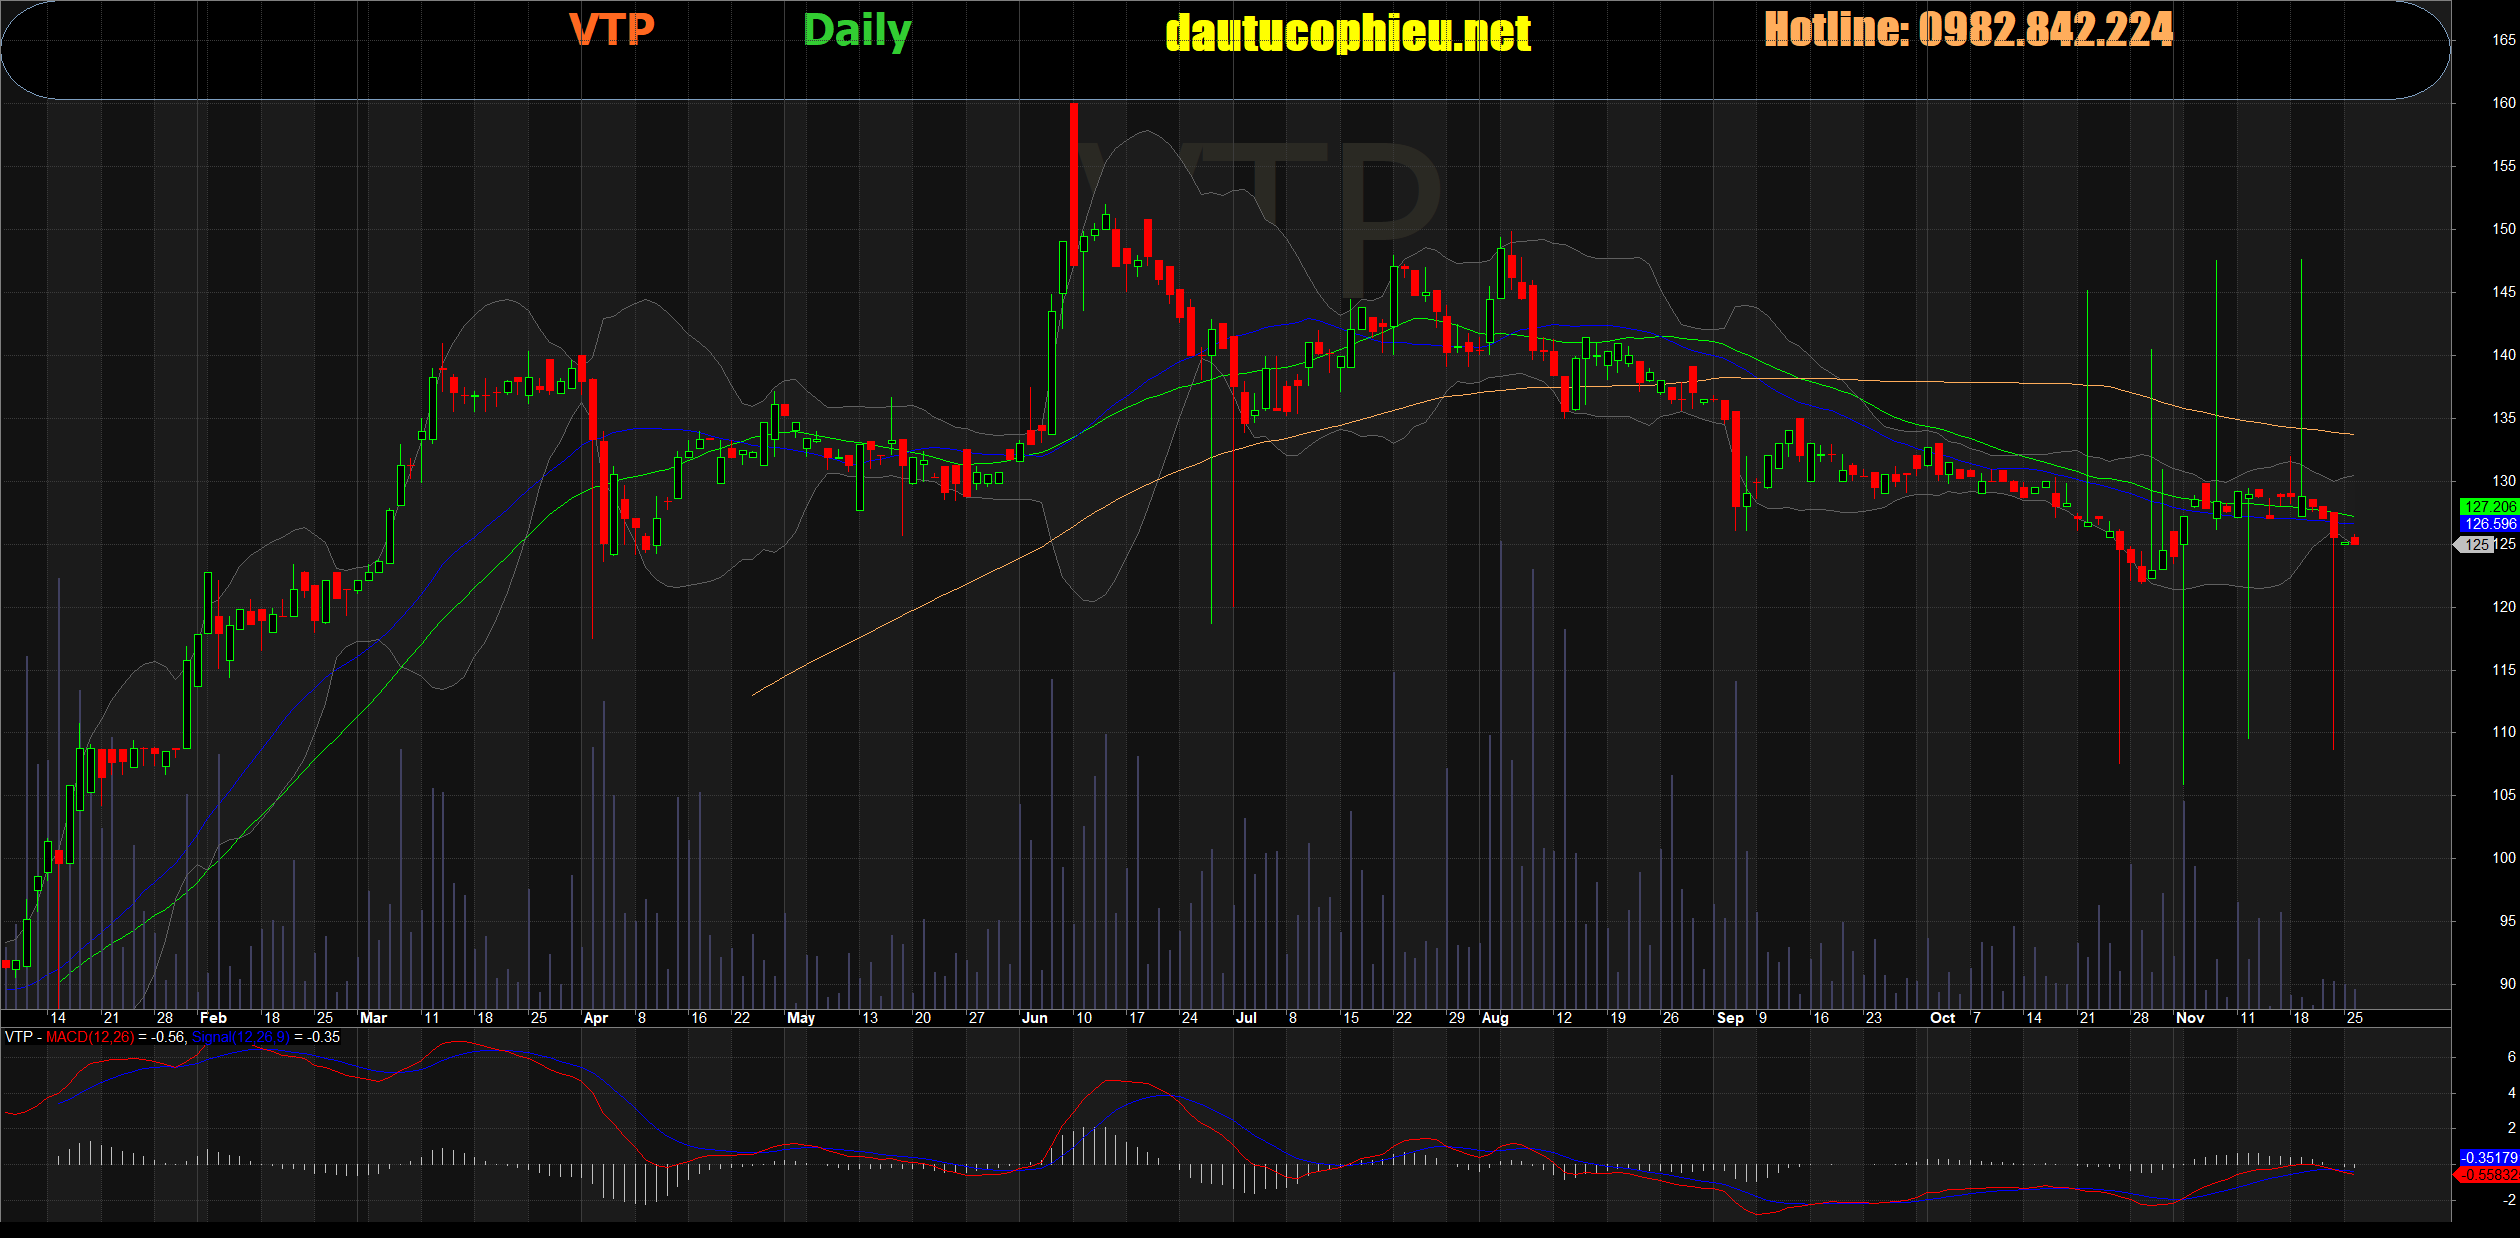The image size is (2520, 1238).
Task: Click the gray 125 last-price marker
Action: [2474, 545]
